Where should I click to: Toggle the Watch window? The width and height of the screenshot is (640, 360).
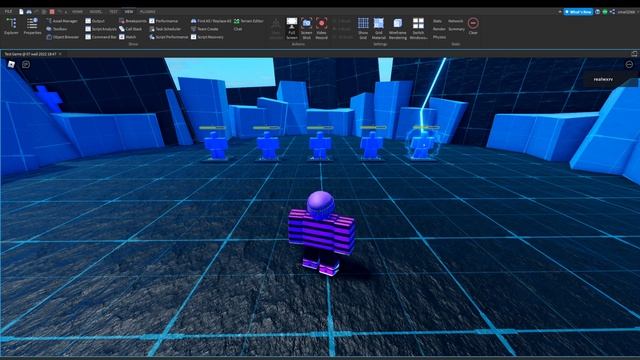pos(127,37)
